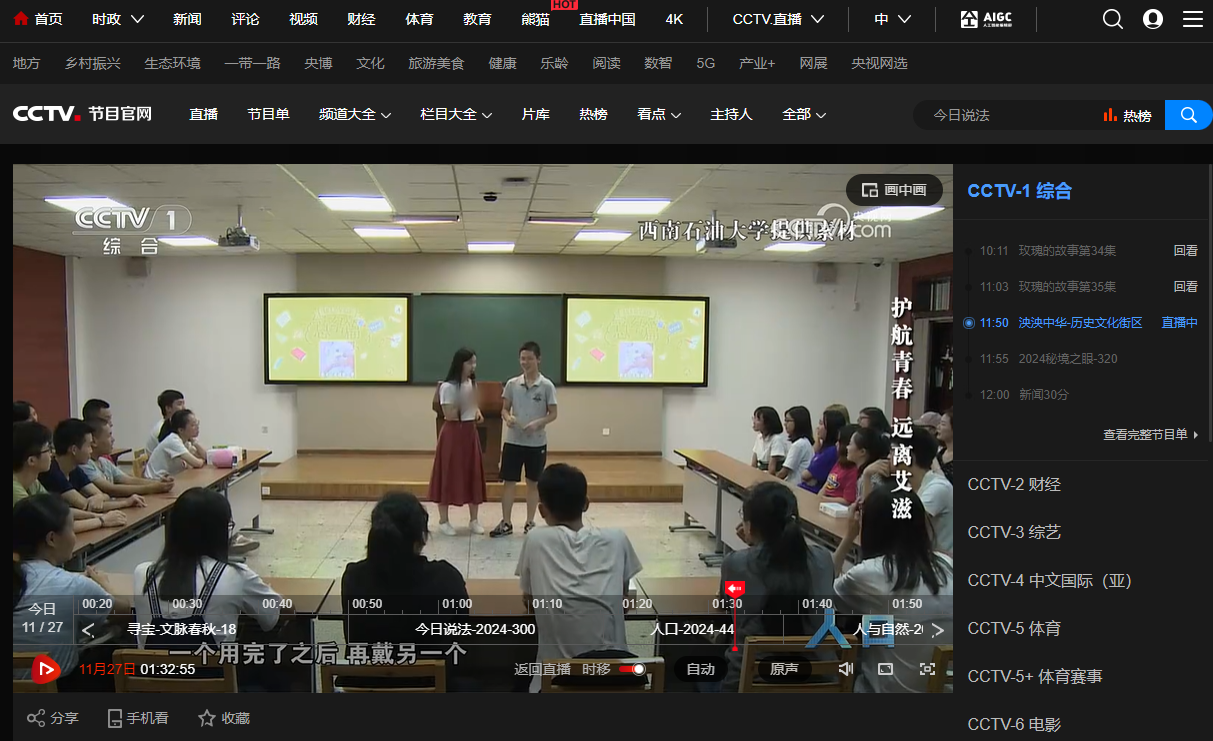The width and height of the screenshot is (1213, 741).
Task: Open the CCTV.直播 dropdown in top bar
Action: (777, 19)
